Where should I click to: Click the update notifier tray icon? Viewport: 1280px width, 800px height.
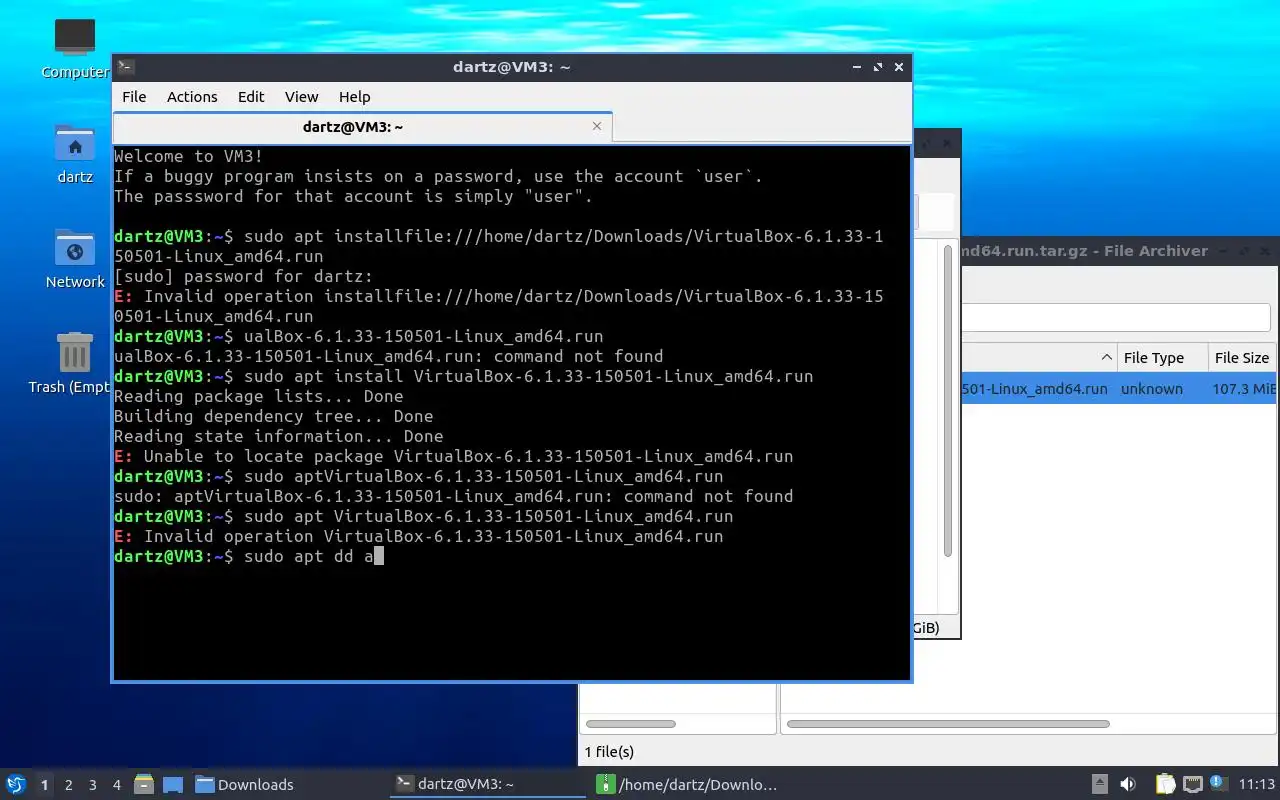[1218, 783]
